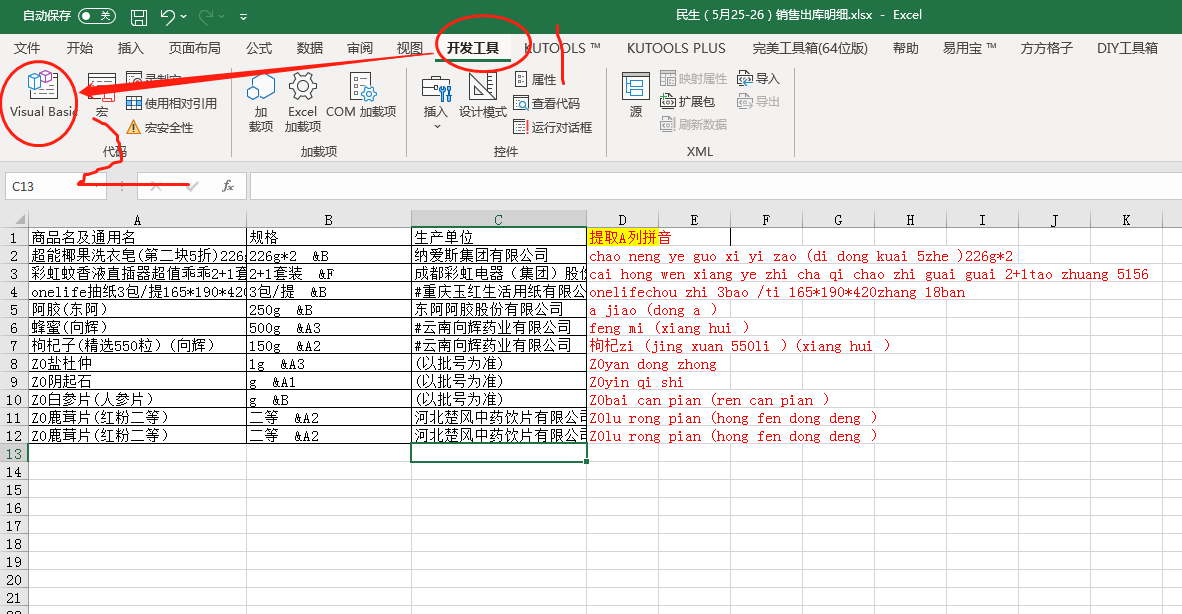The height and width of the screenshot is (614, 1182).
Task: Open the 审阅 tab
Action: pos(360,48)
